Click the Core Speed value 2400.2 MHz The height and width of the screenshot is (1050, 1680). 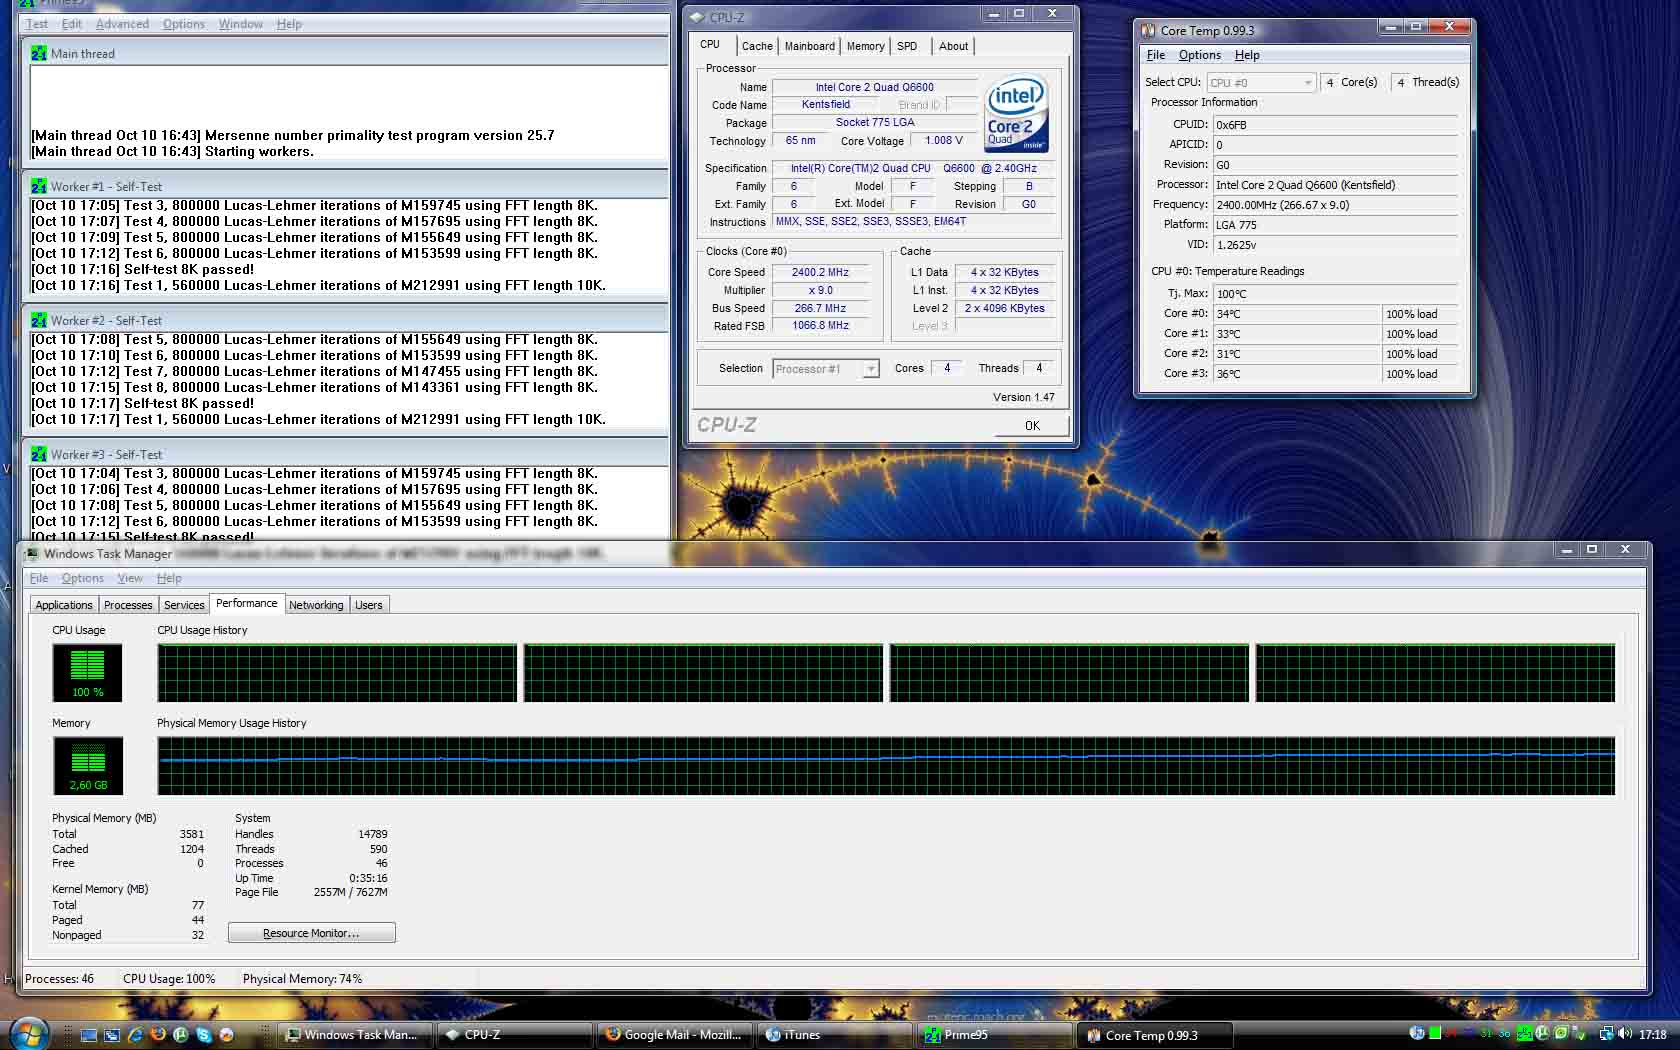(x=821, y=272)
